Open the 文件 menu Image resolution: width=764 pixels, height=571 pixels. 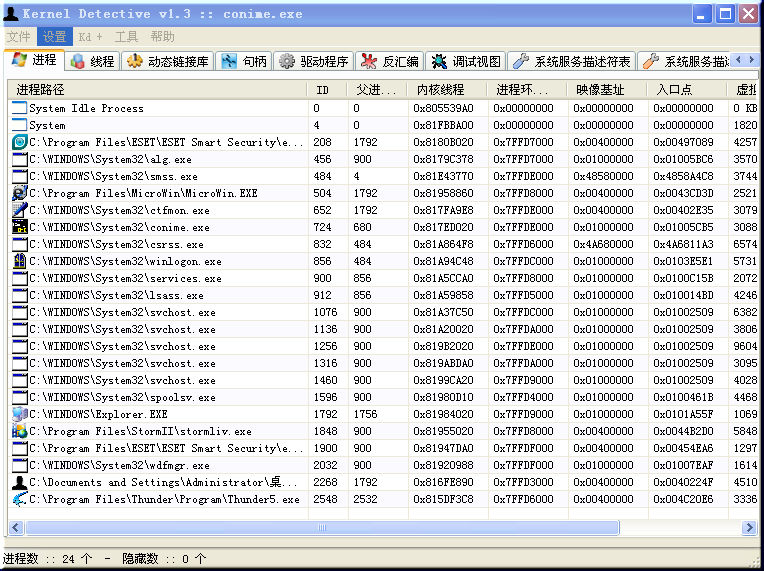point(19,37)
